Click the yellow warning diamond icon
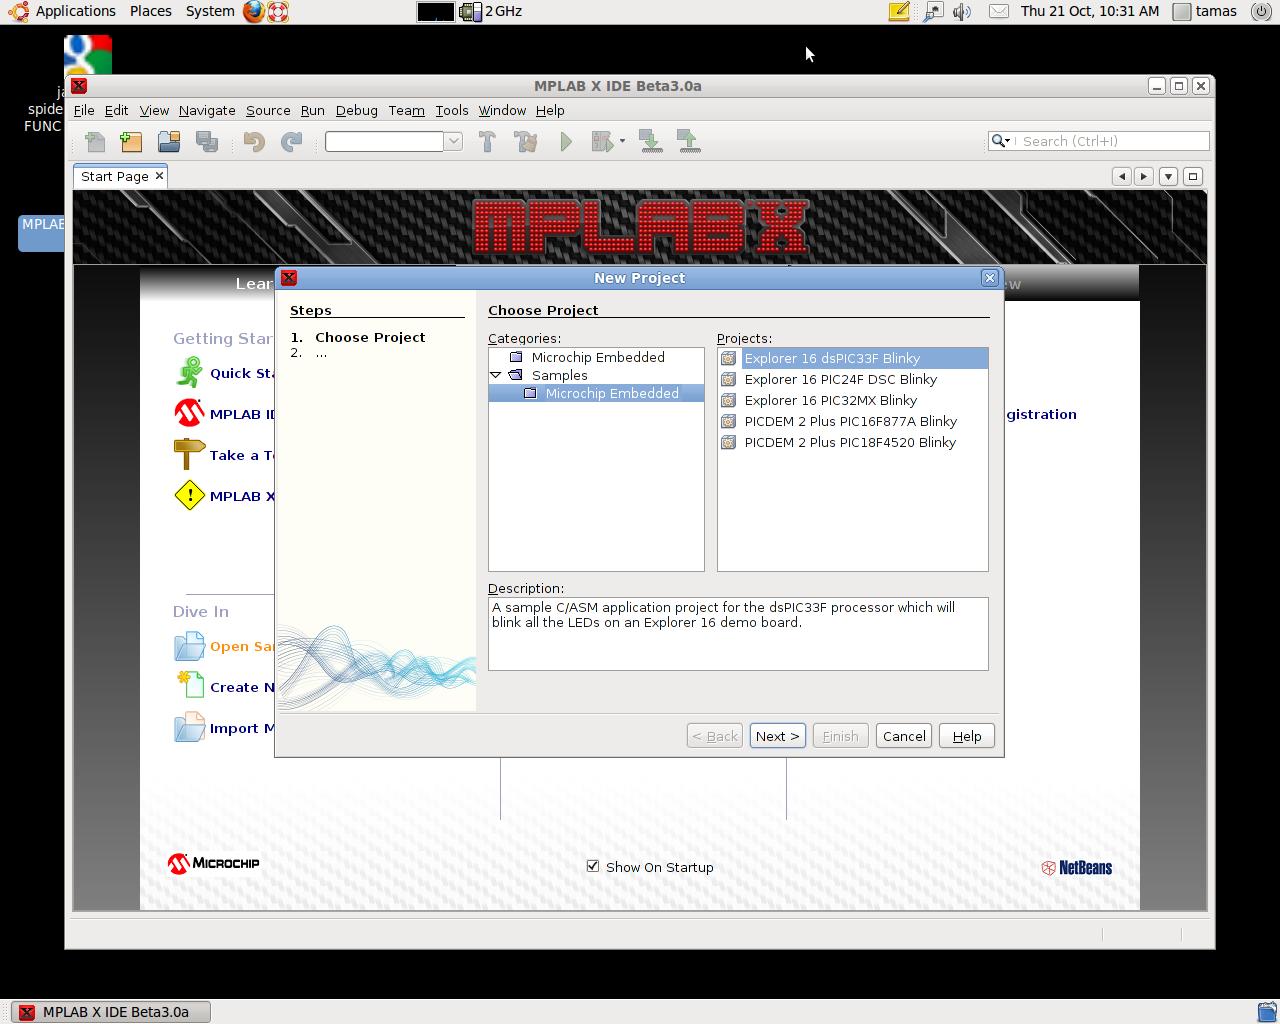Screen dimensions: 1280x1024 (189, 495)
